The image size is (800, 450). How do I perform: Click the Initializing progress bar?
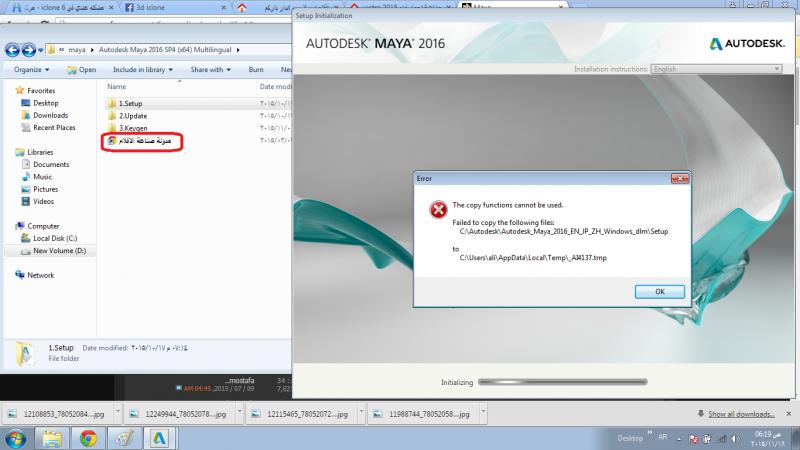pyautogui.click(x=563, y=382)
